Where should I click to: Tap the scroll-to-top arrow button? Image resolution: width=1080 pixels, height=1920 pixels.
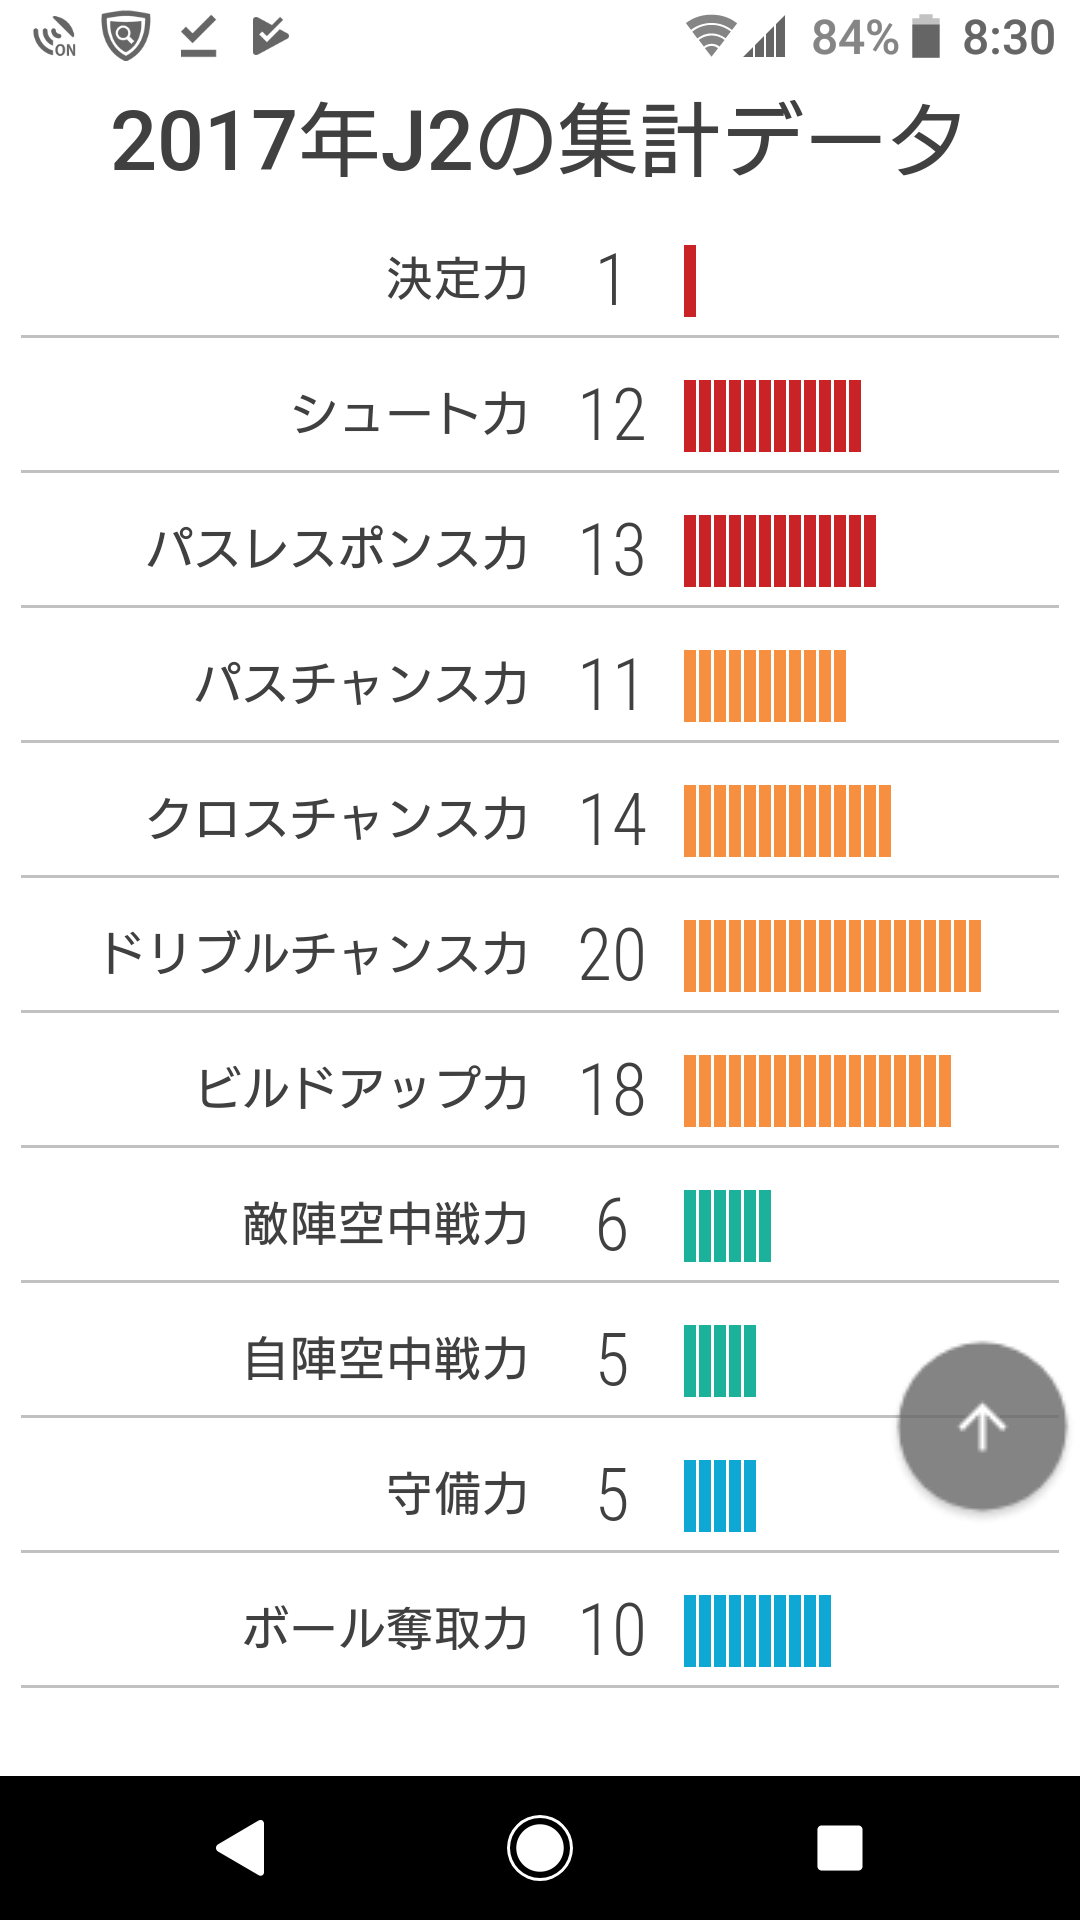tap(981, 1425)
